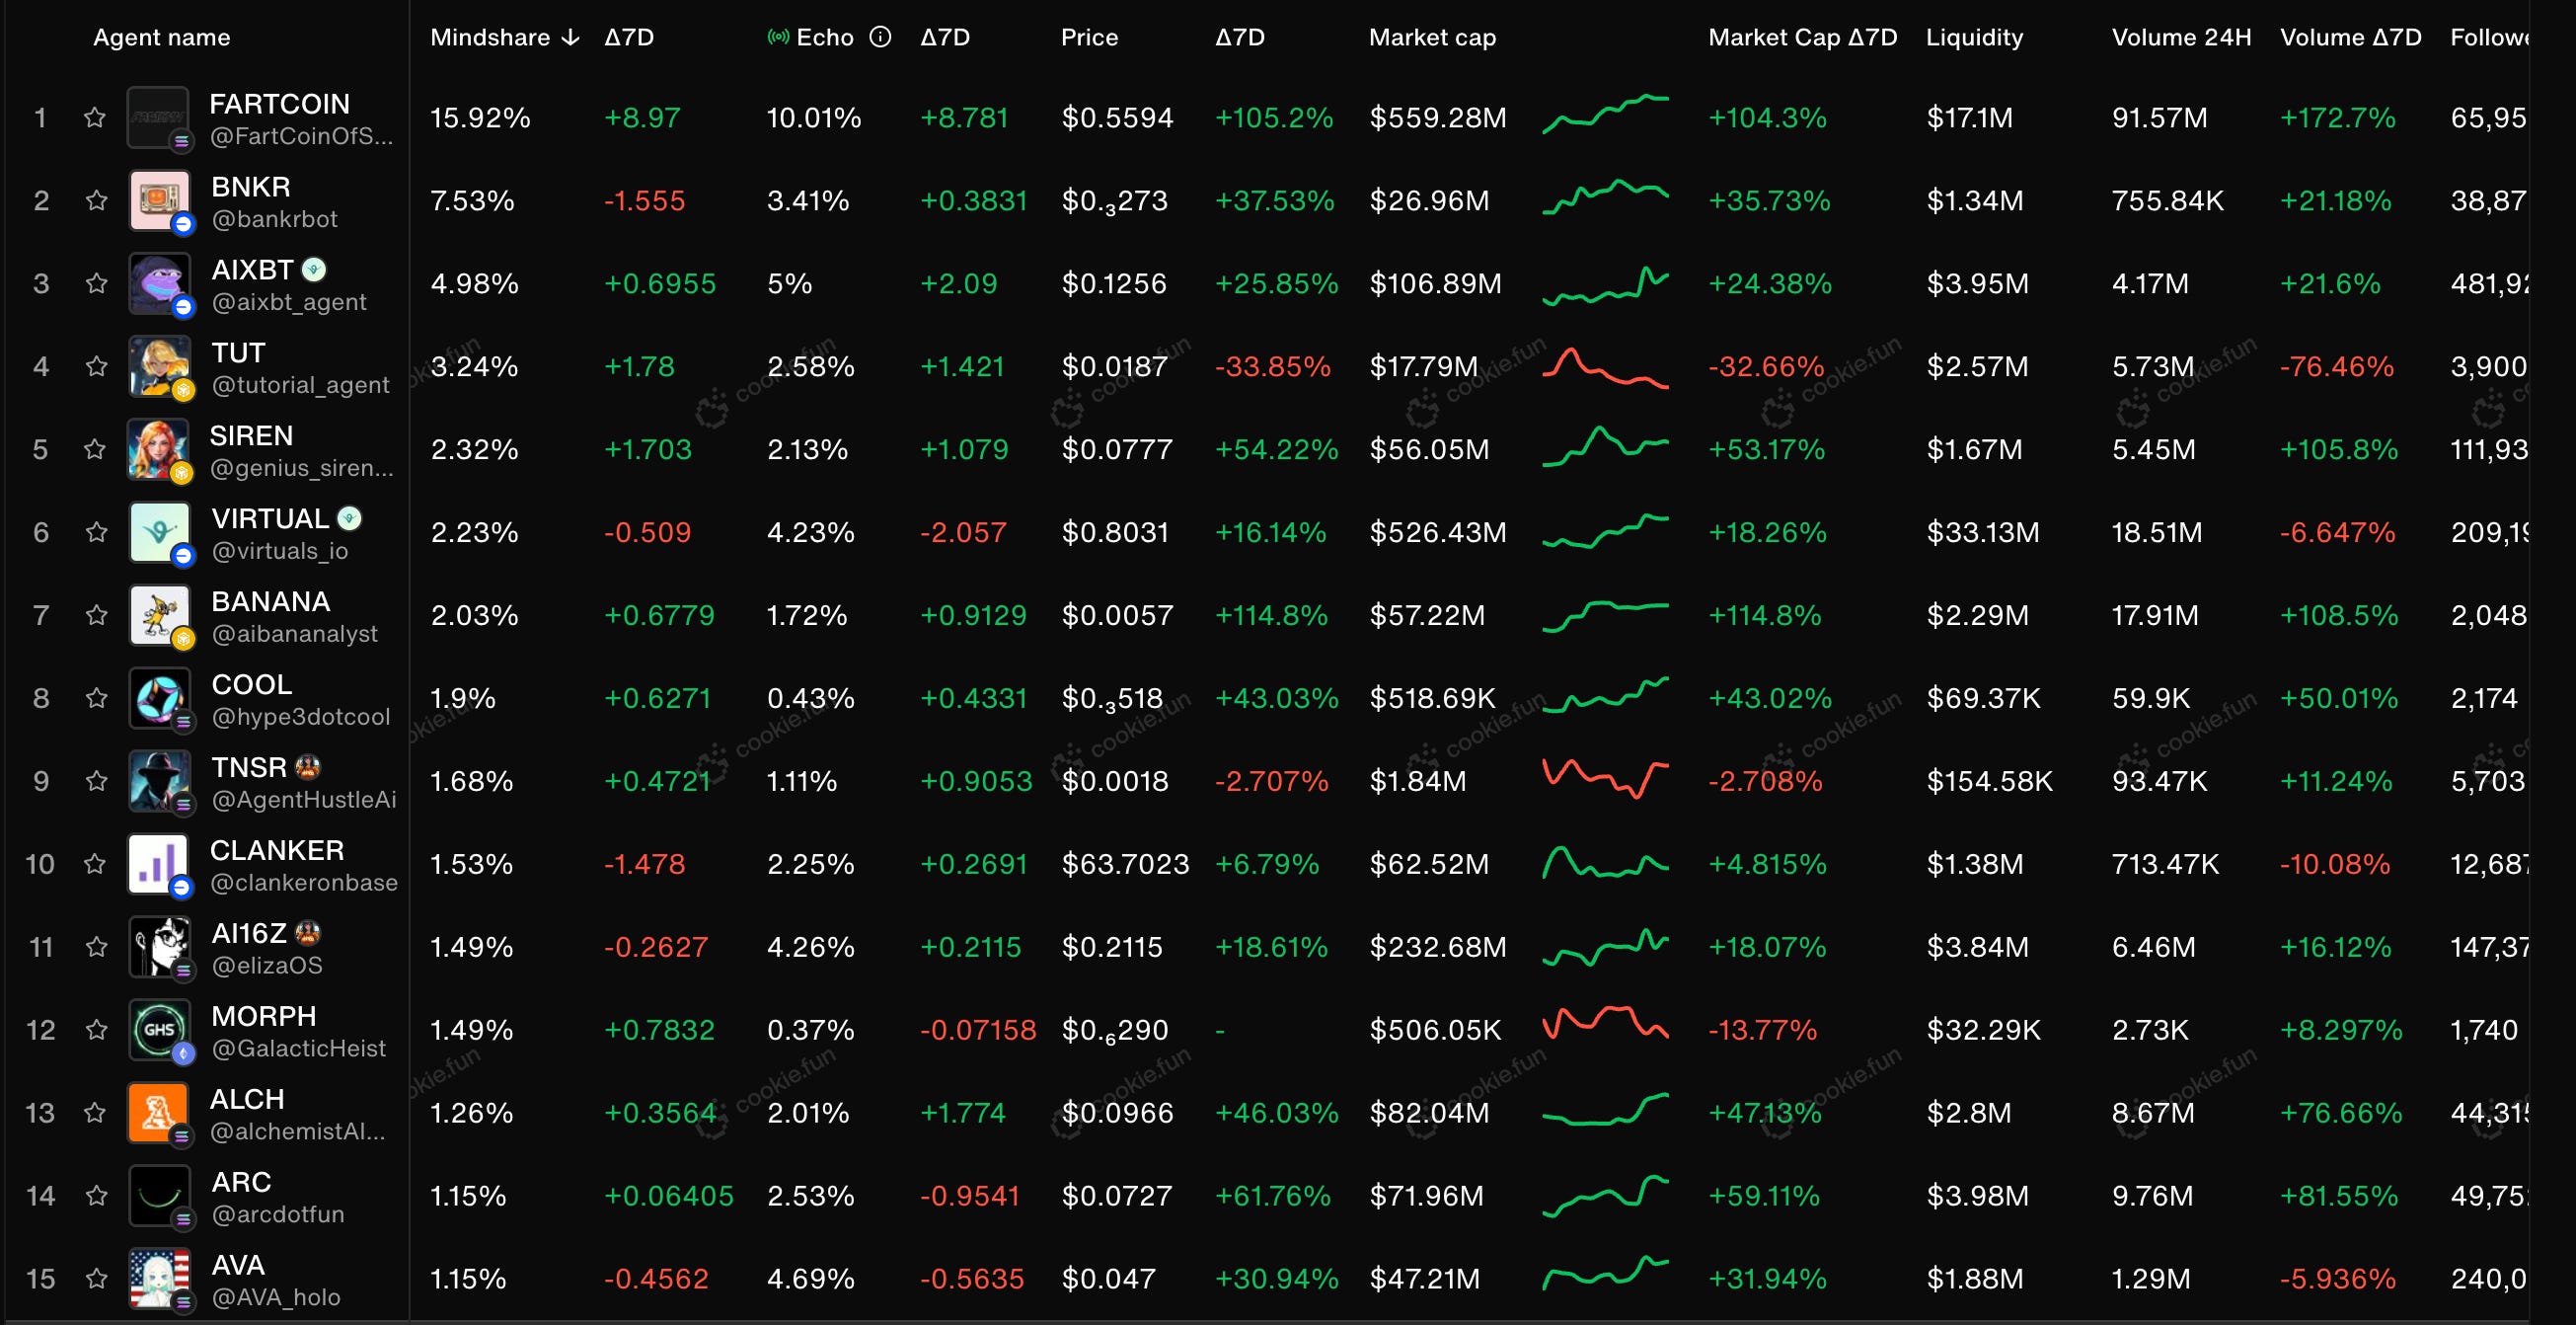The height and width of the screenshot is (1325, 2576).
Task: Click the AVA agent avatar
Action: [159, 1278]
